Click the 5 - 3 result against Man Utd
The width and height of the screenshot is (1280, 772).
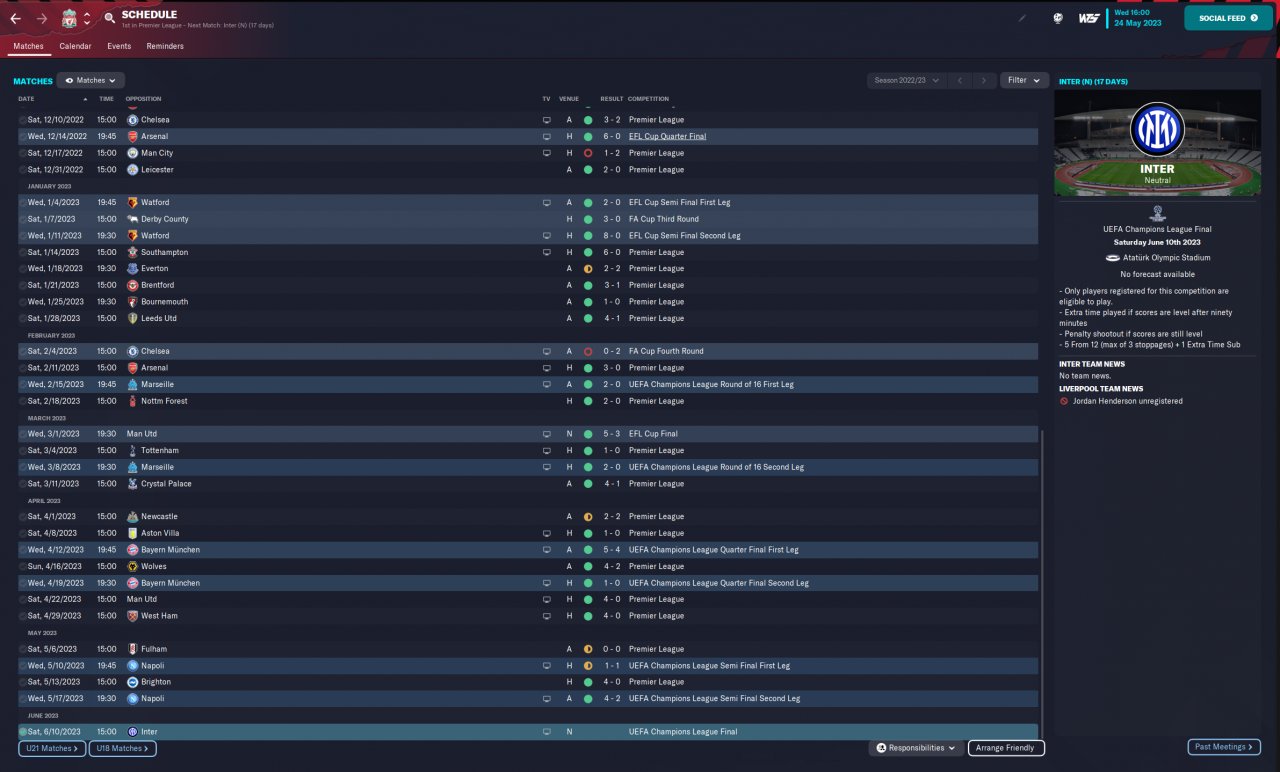pos(612,434)
